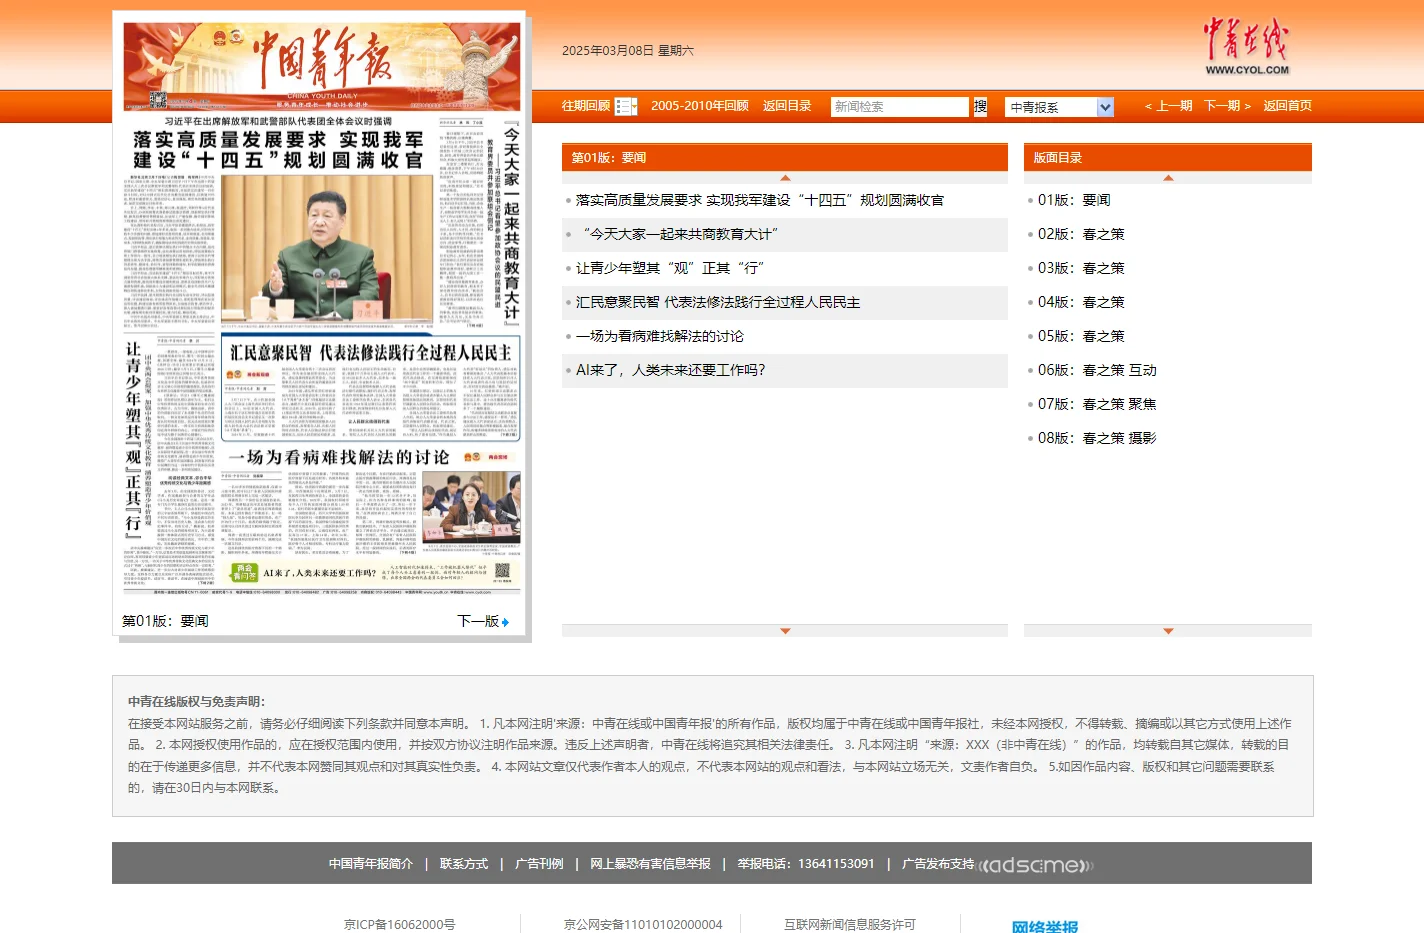The image size is (1424, 933).
Task: Click the 汇民意聚民智 headline on newspaper image
Action: [x=371, y=352]
